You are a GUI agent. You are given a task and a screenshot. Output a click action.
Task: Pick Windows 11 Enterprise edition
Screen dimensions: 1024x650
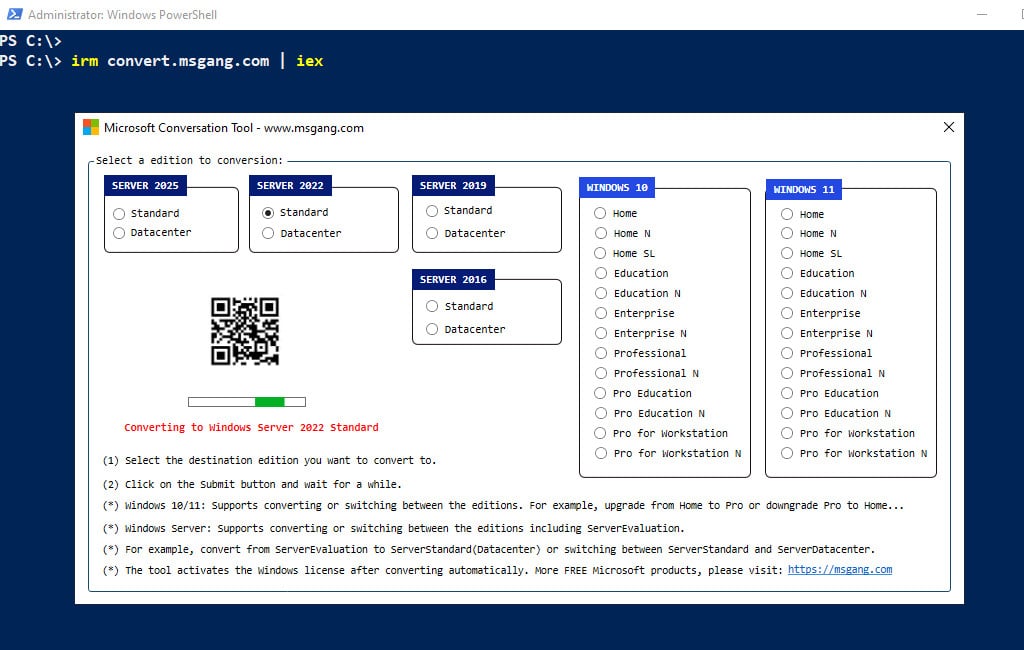tap(787, 314)
